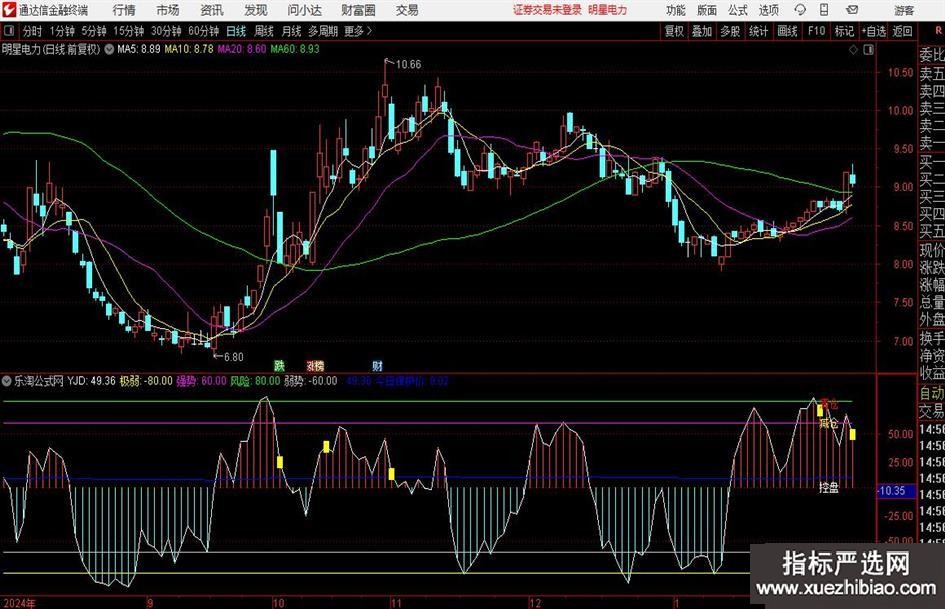Click the 10.66 high price label
Image resolution: width=945 pixels, height=609 pixels.
(x=408, y=64)
